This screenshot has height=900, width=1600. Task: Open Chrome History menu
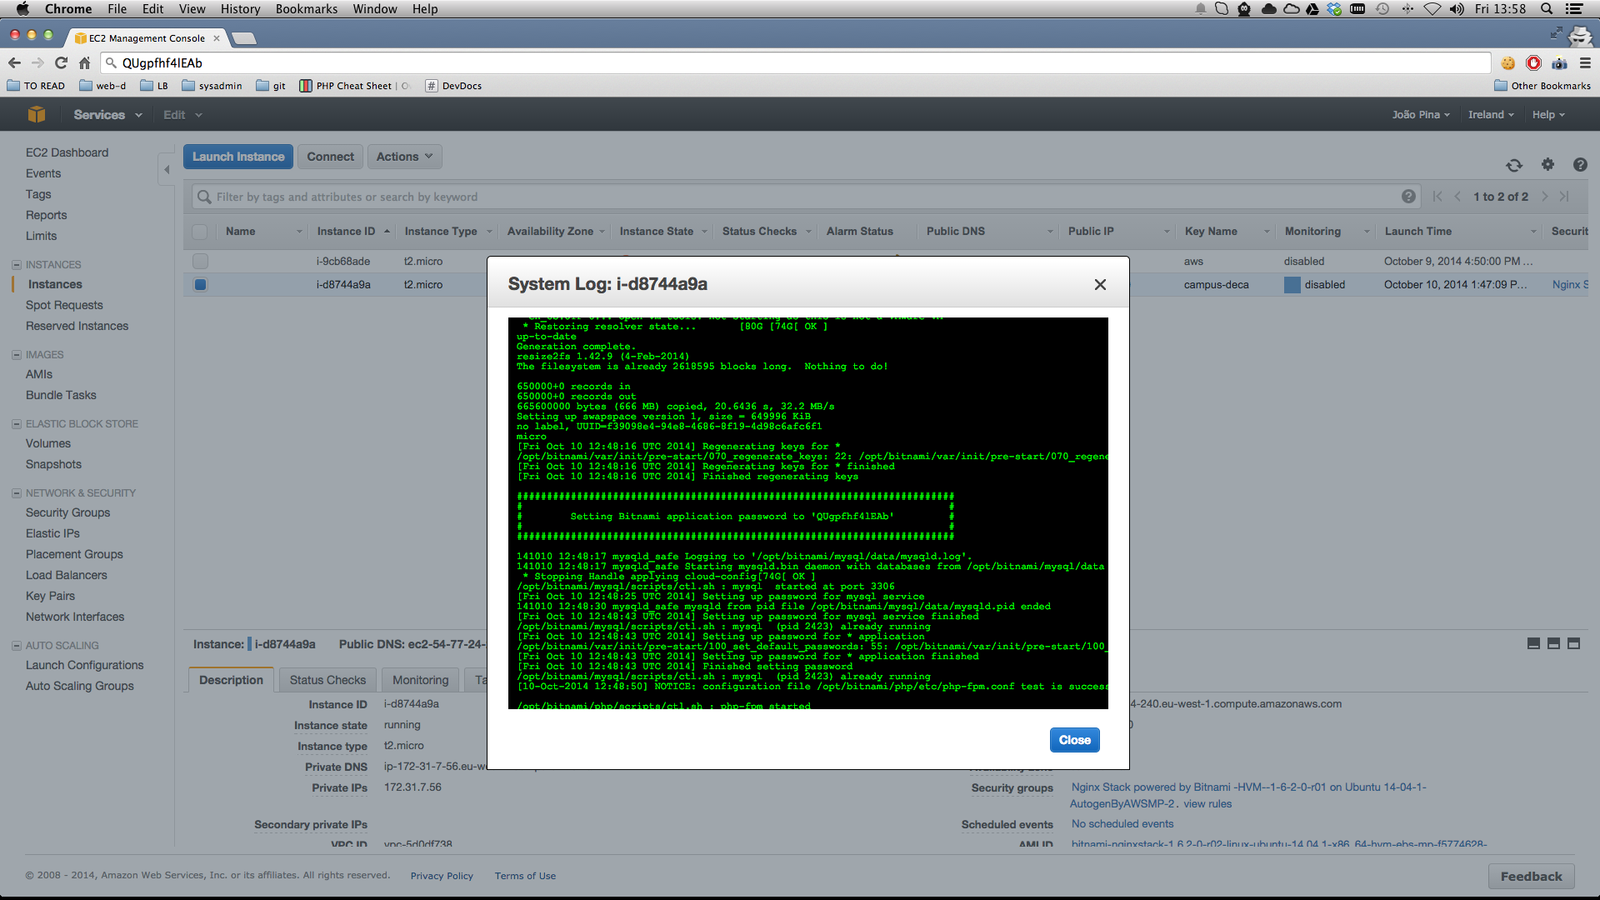point(240,9)
